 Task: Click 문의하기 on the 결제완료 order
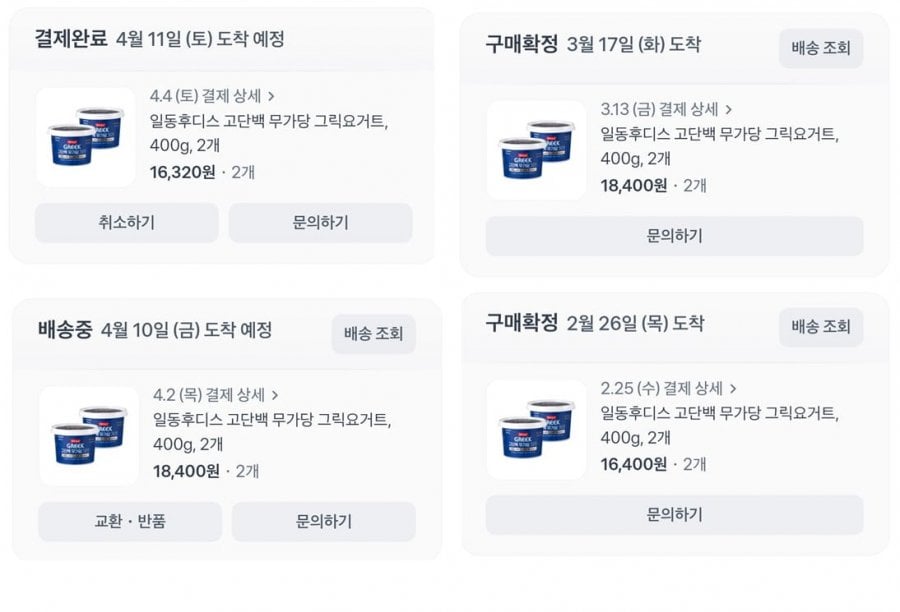(320, 223)
